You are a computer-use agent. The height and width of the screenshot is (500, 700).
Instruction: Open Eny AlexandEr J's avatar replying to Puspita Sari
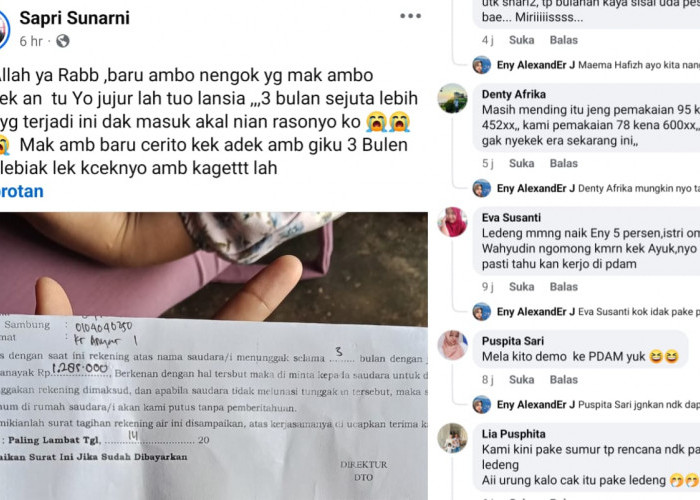pyautogui.click(x=482, y=404)
